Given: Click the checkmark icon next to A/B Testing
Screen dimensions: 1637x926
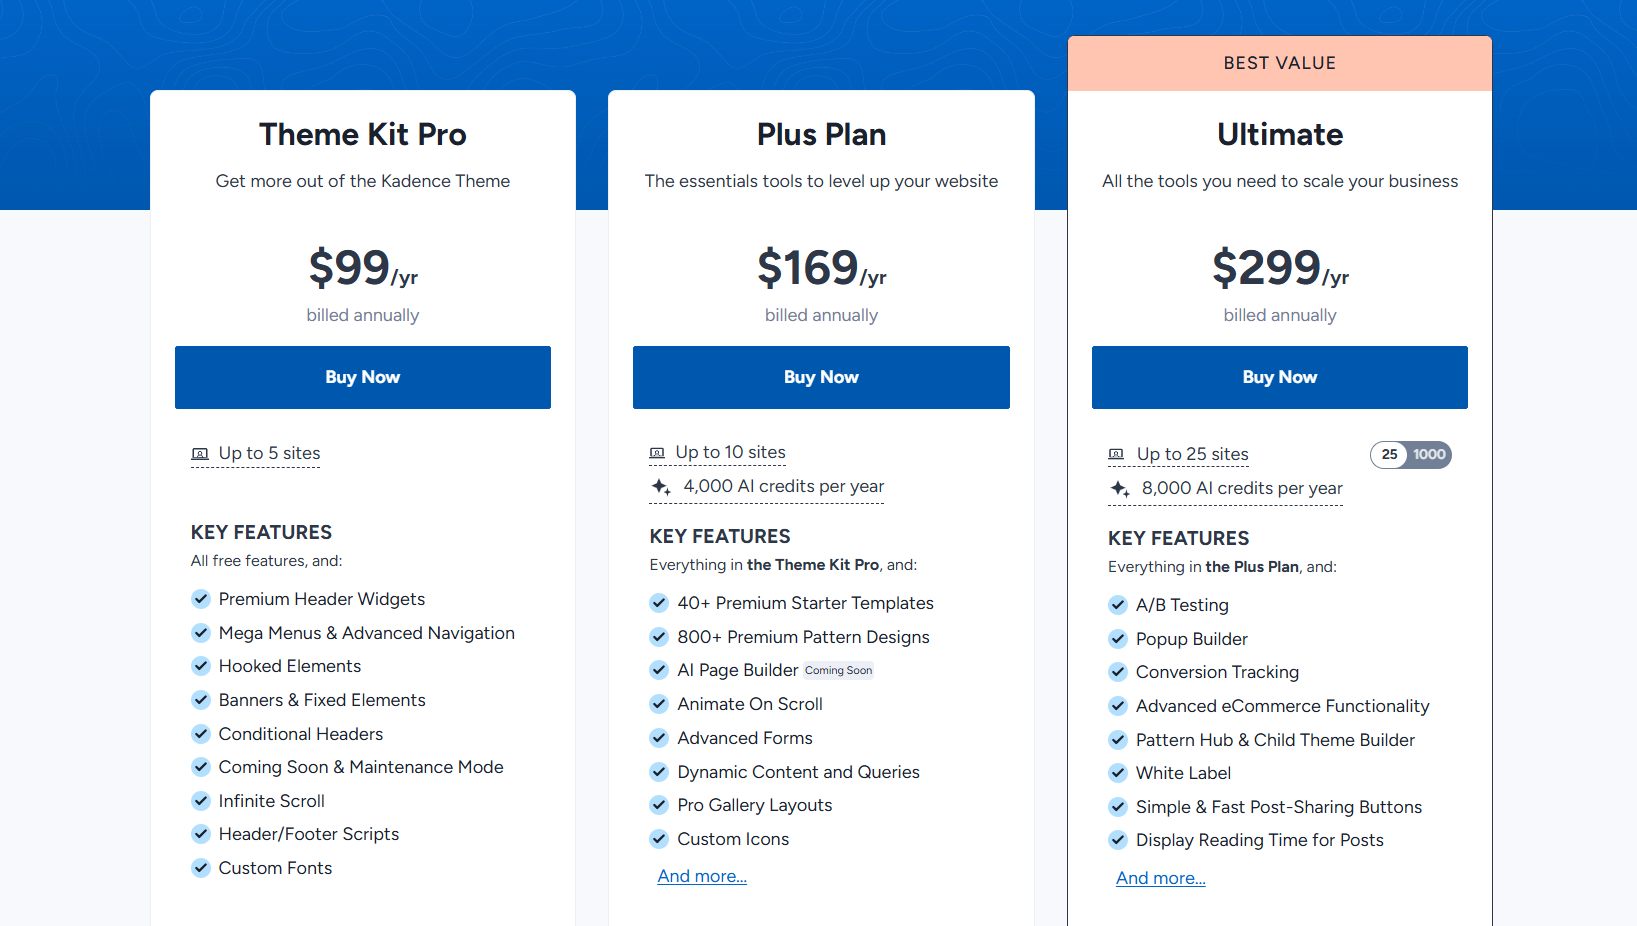Looking at the screenshot, I should (1118, 605).
